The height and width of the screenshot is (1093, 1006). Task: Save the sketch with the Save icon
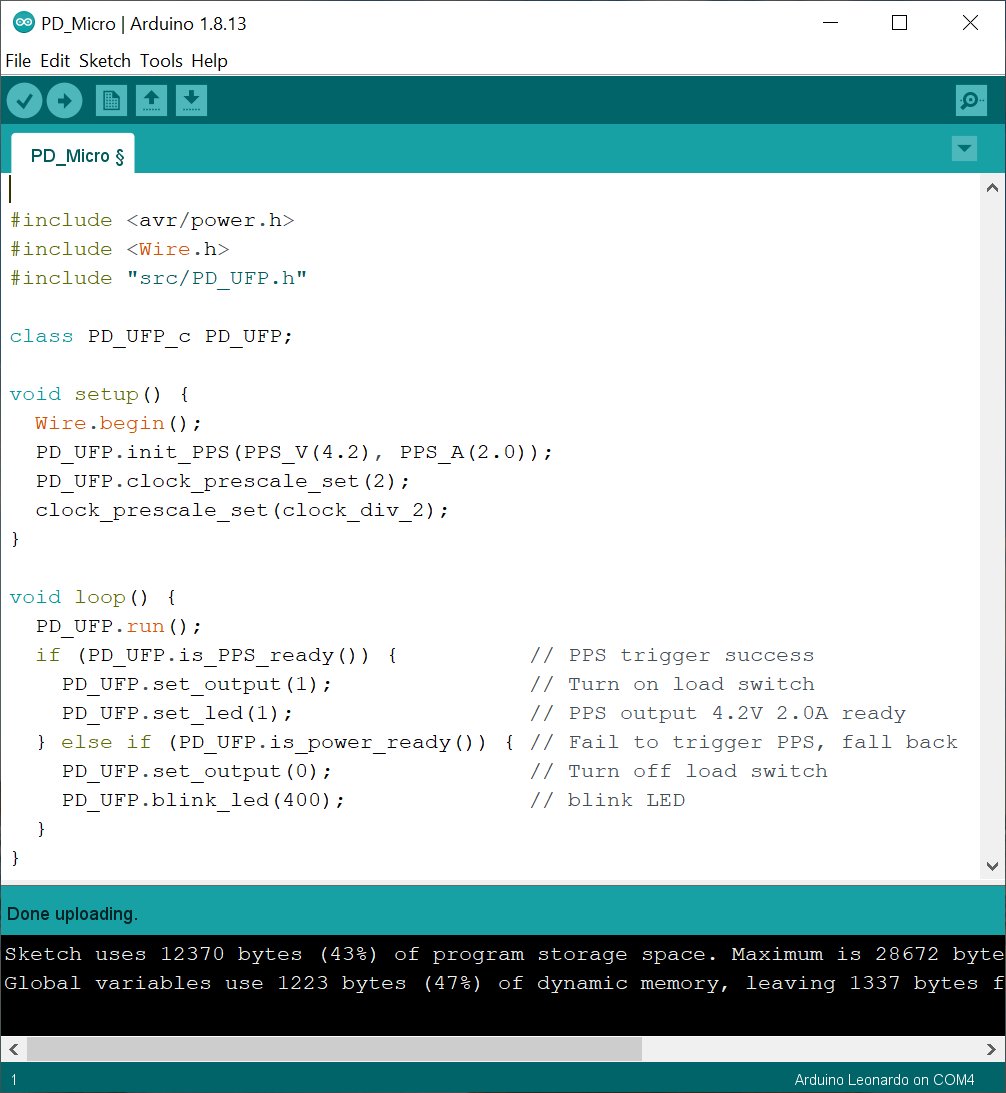pos(192,100)
